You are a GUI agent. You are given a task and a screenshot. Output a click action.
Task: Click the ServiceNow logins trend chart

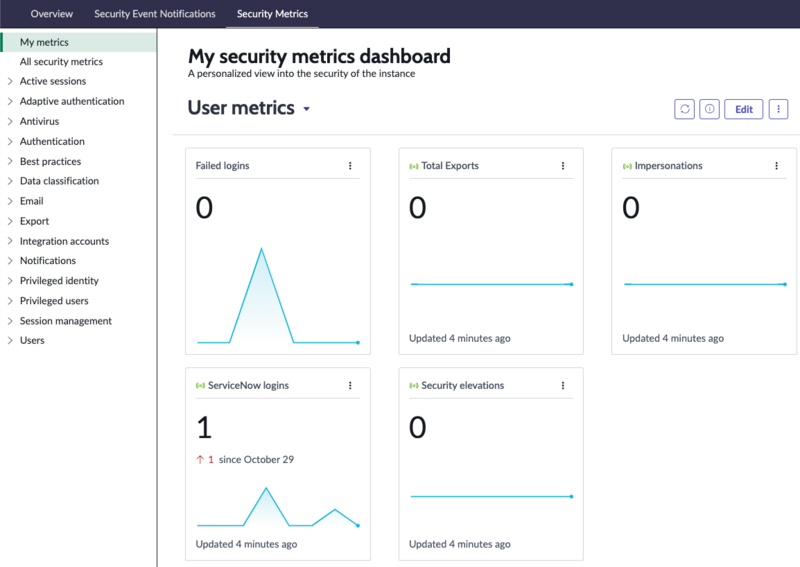point(278,507)
